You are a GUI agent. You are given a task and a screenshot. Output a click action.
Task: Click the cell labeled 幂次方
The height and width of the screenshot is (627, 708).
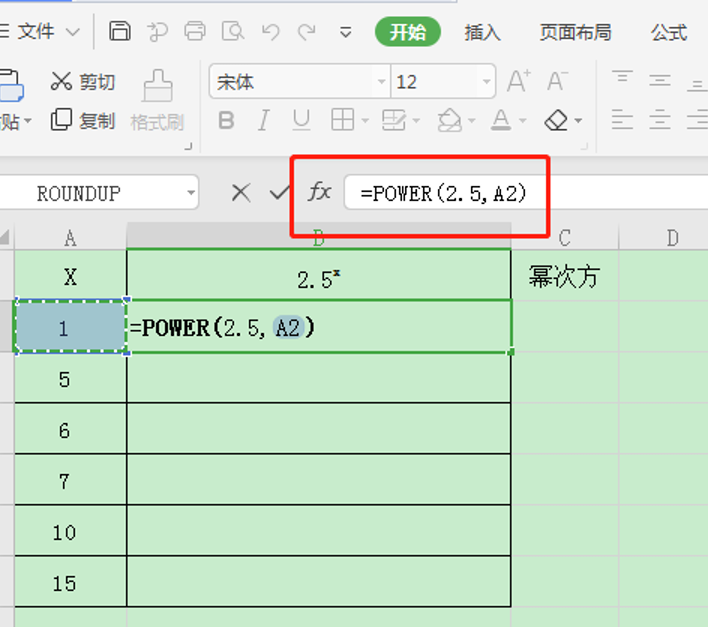(564, 275)
